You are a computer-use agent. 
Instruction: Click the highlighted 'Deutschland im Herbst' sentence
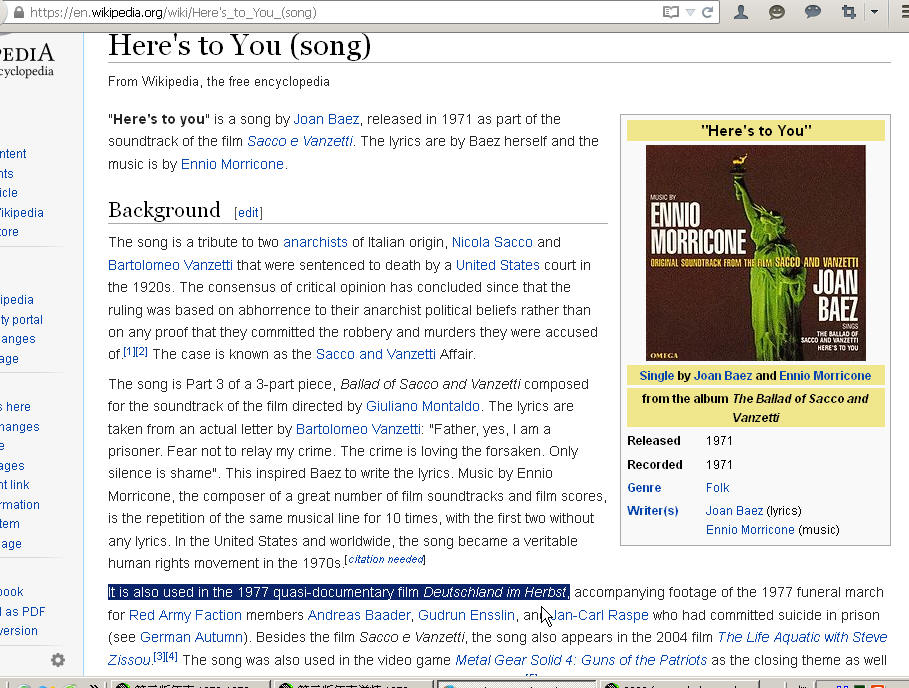point(339,592)
